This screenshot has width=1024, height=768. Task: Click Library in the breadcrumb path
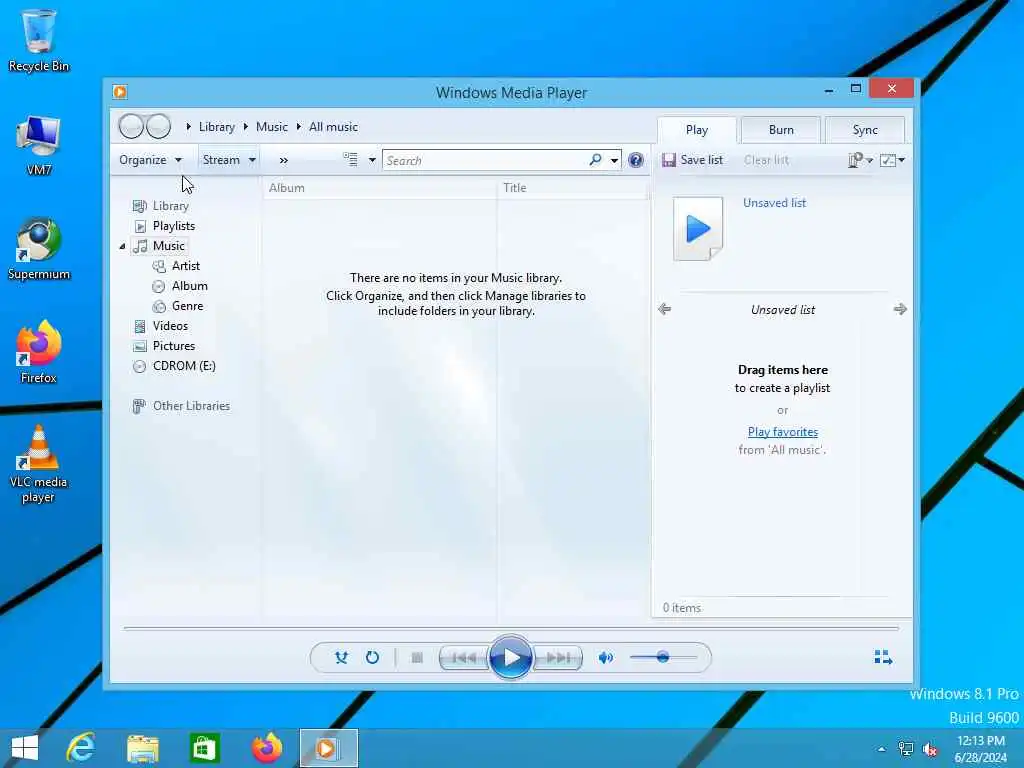(x=217, y=127)
